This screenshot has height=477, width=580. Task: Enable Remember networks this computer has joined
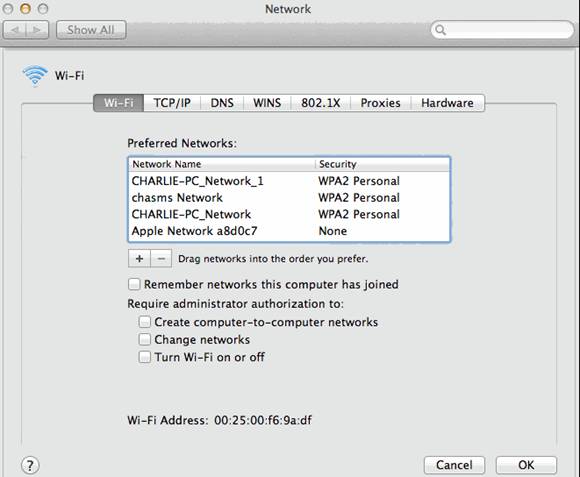[x=134, y=284]
